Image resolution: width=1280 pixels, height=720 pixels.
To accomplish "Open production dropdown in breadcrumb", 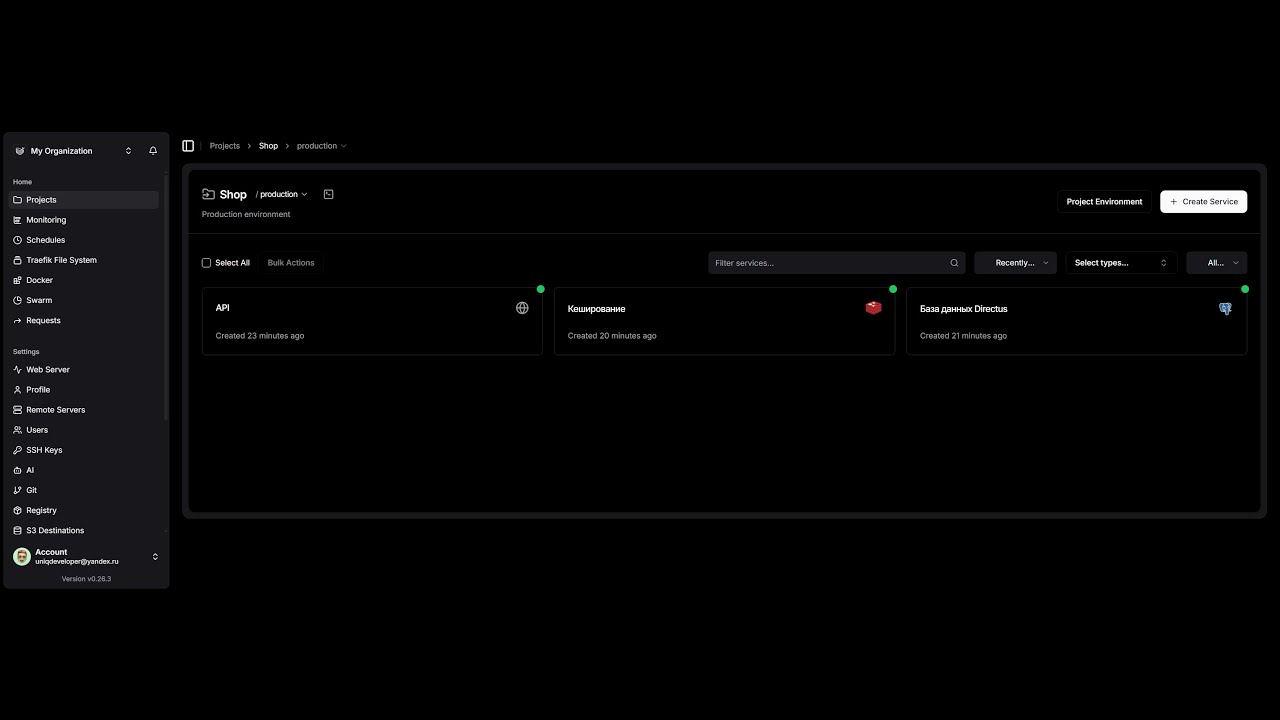I will click(322, 146).
